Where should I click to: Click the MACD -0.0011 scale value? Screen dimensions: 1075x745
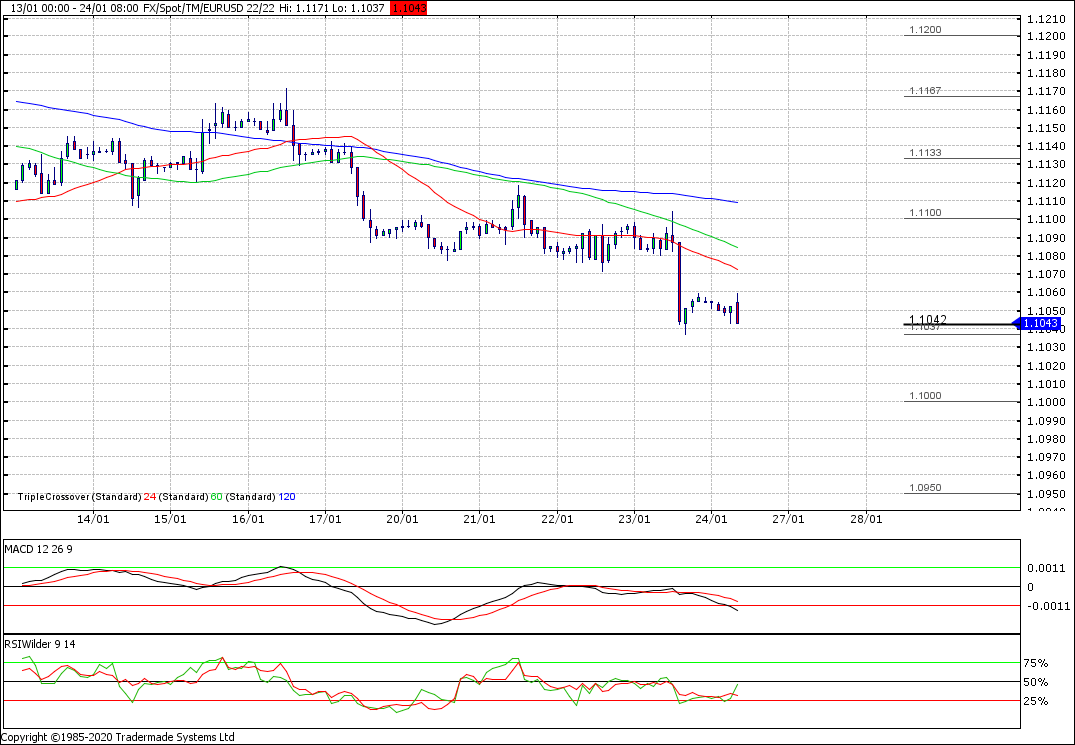coord(1046,606)
